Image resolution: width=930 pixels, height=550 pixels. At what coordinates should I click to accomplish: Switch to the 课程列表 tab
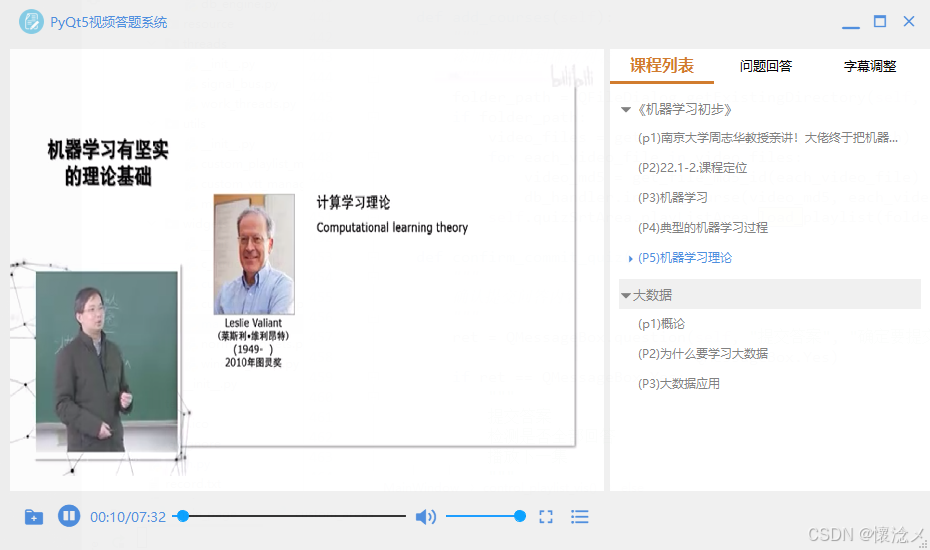tap(662, 65)
